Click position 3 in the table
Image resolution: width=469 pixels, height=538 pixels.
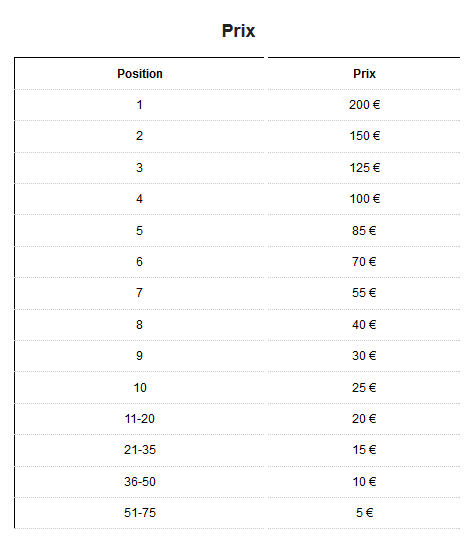click(139, 168)
